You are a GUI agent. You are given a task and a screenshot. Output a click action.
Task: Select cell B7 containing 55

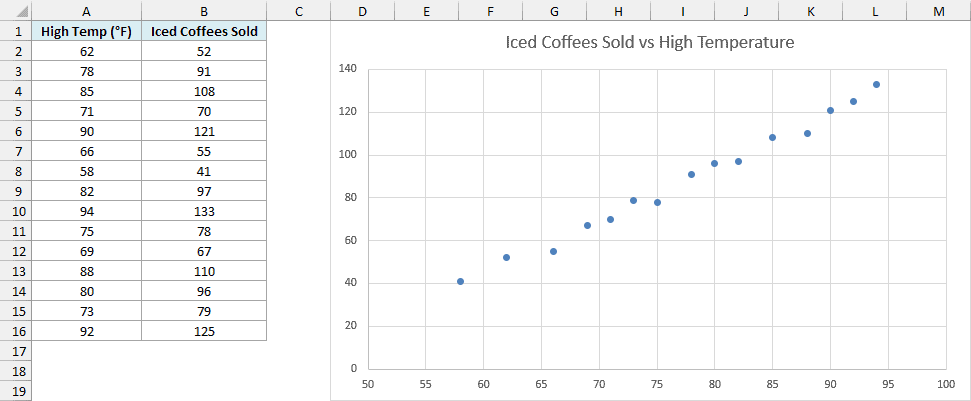(x=204, y=152)
